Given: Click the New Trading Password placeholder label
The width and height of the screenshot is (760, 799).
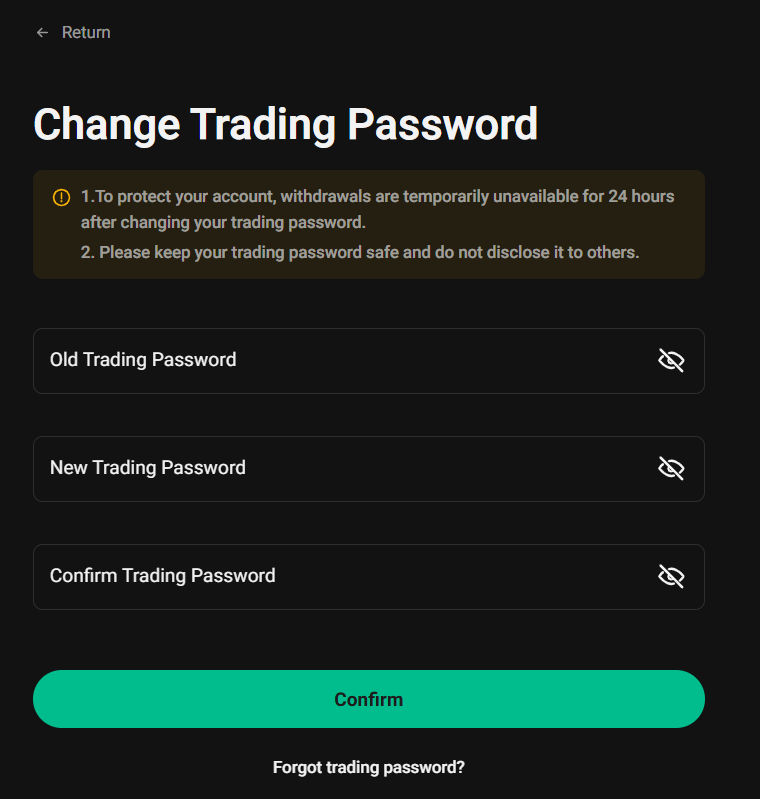Looking at the screenshot, I should pos(148,468).
